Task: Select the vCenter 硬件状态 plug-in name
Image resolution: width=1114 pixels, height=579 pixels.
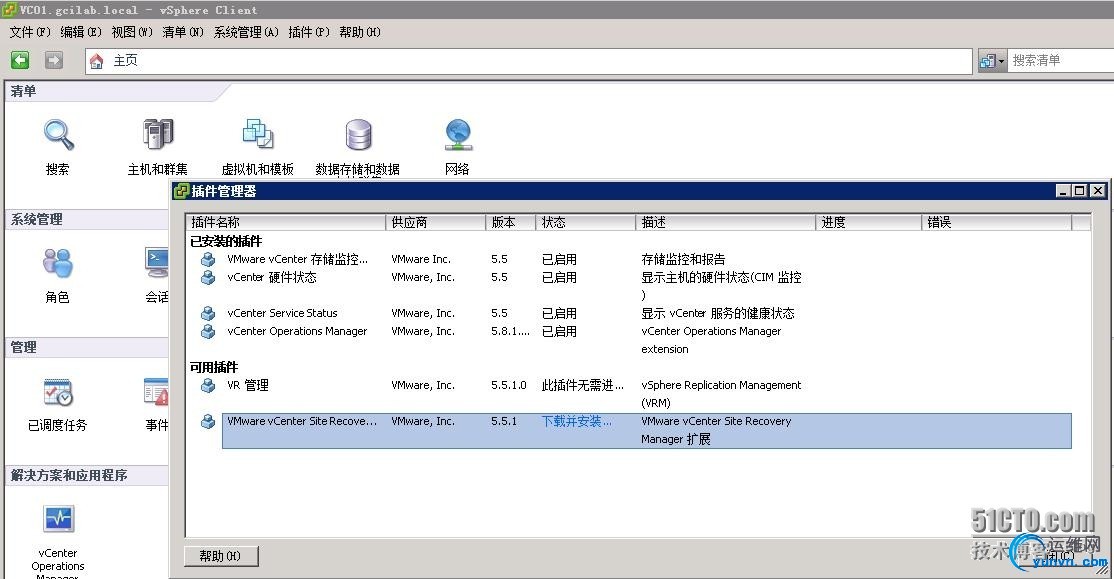Action: point(272,277)
